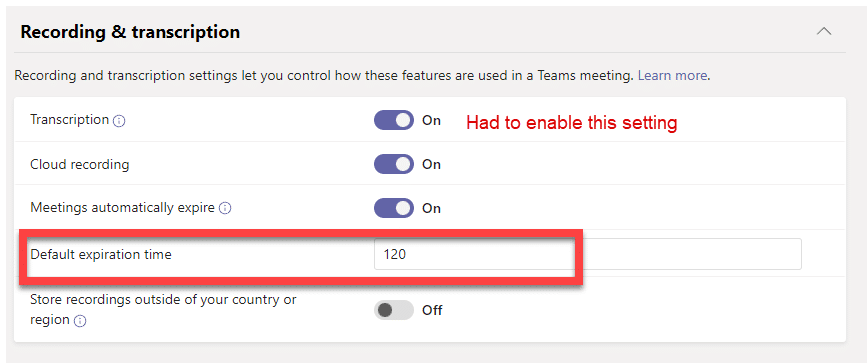Viewport: 867px width, 363px height.
Task: Disable the Cloud recording switch
Action: pyautogui.click(x=394, y=164)
